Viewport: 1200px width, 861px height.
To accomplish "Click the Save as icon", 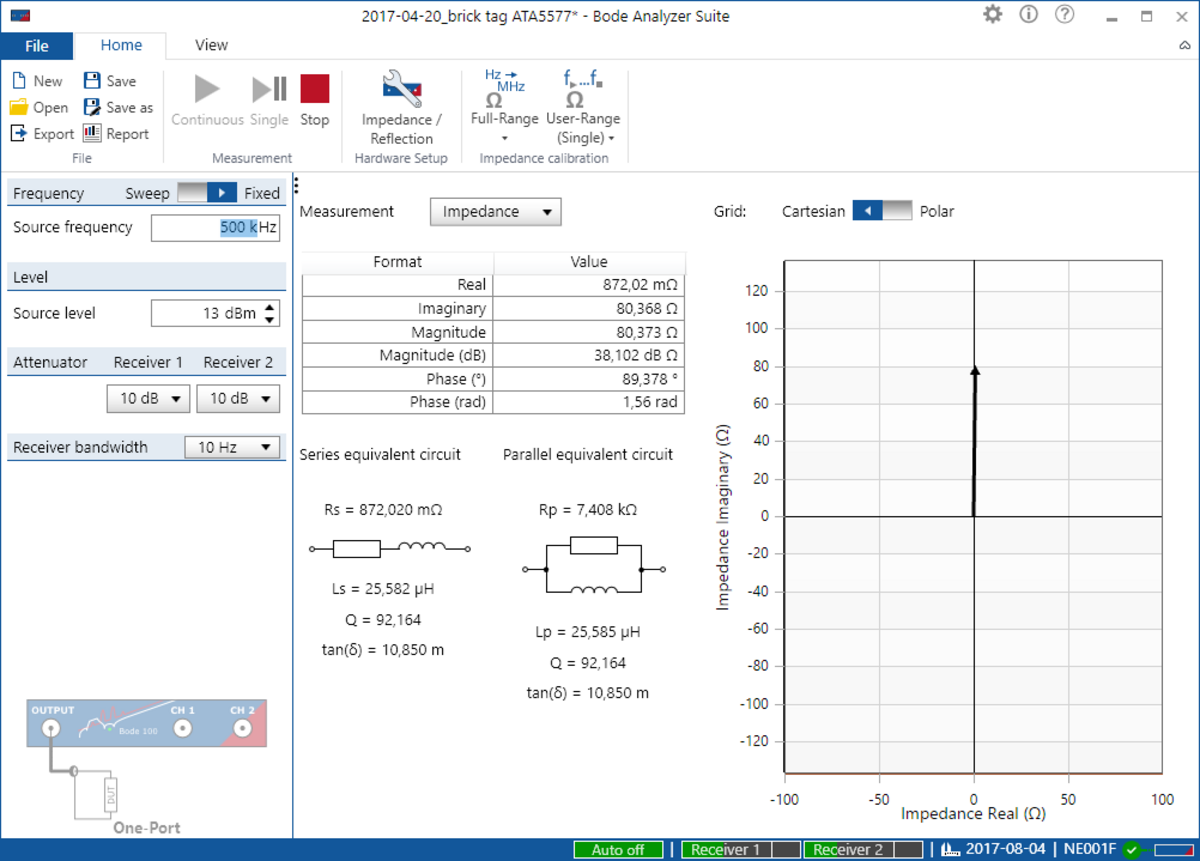I will 92,107.
